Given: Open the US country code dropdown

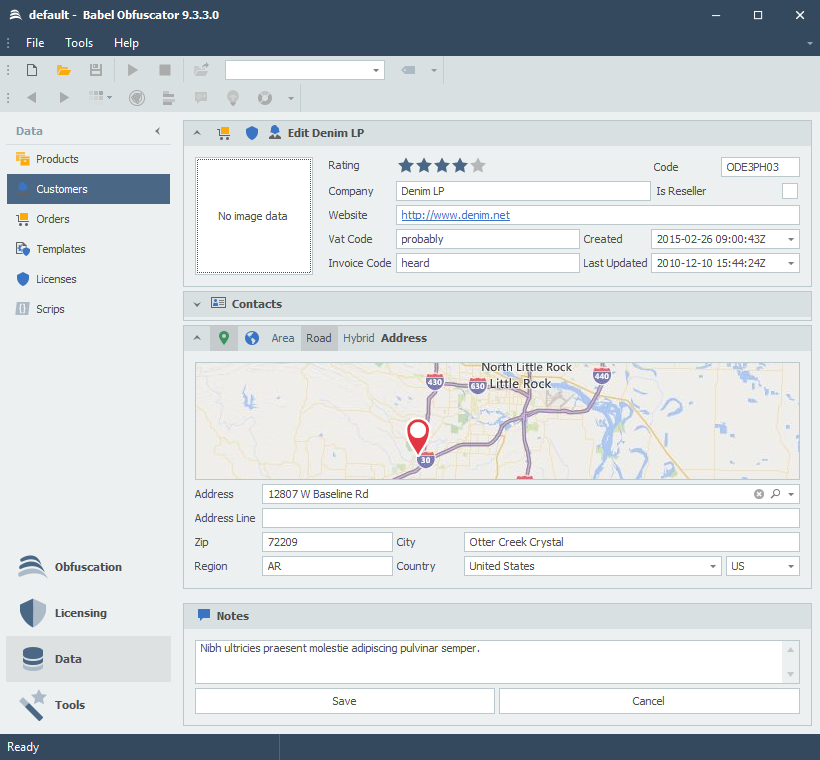Looking at the screenshot, I should click(791, 566).
